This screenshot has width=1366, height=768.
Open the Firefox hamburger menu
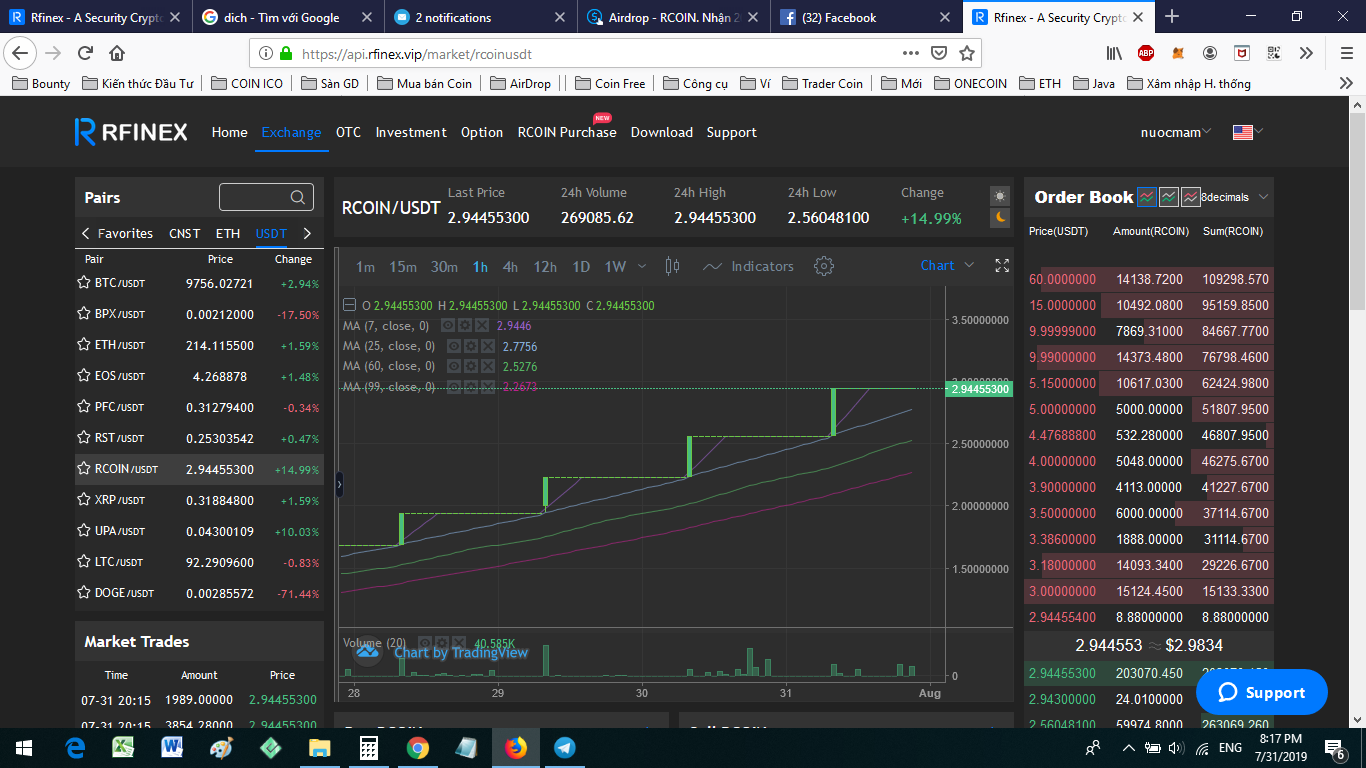click(x=1345, y=53)
